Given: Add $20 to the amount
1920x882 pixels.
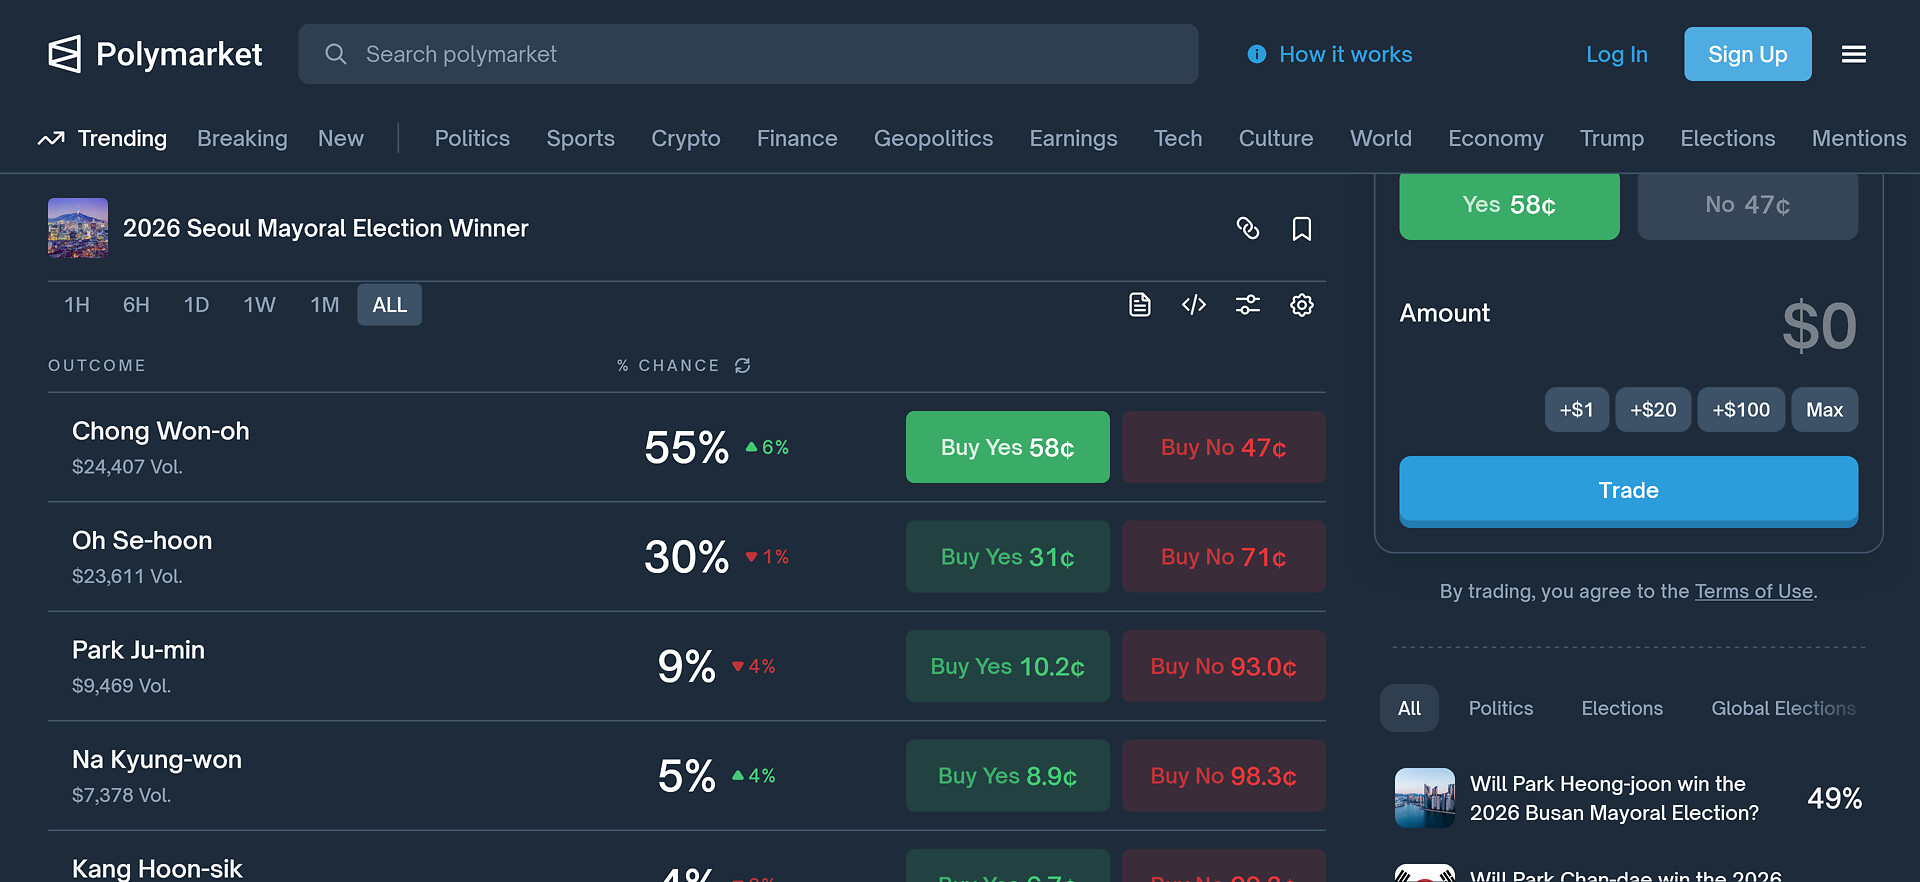Looking at the screenshot, I should click(1653, 410).
